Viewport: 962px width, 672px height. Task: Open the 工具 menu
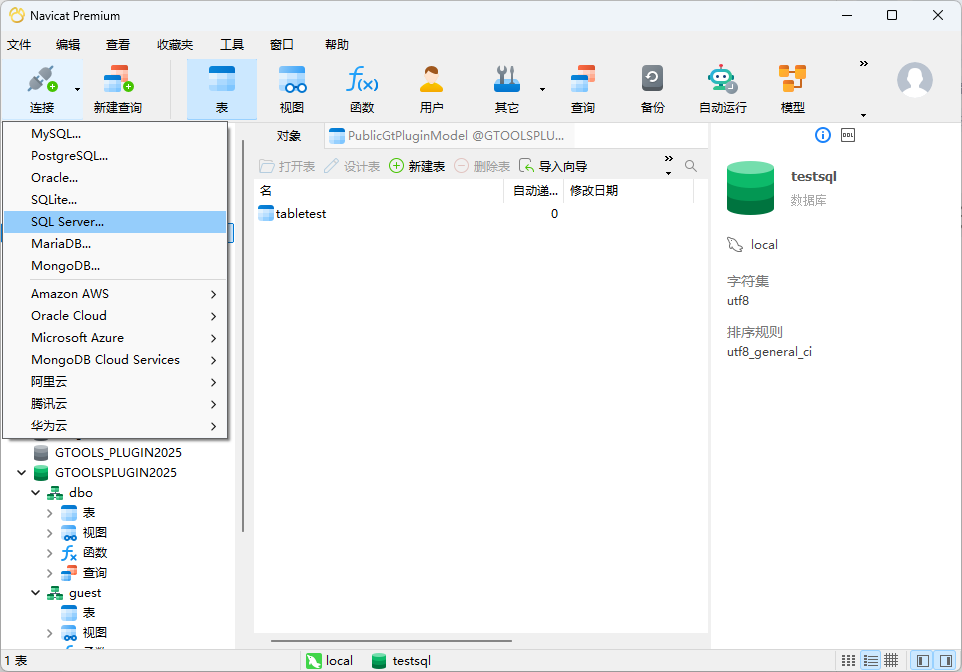pos(232,45)
